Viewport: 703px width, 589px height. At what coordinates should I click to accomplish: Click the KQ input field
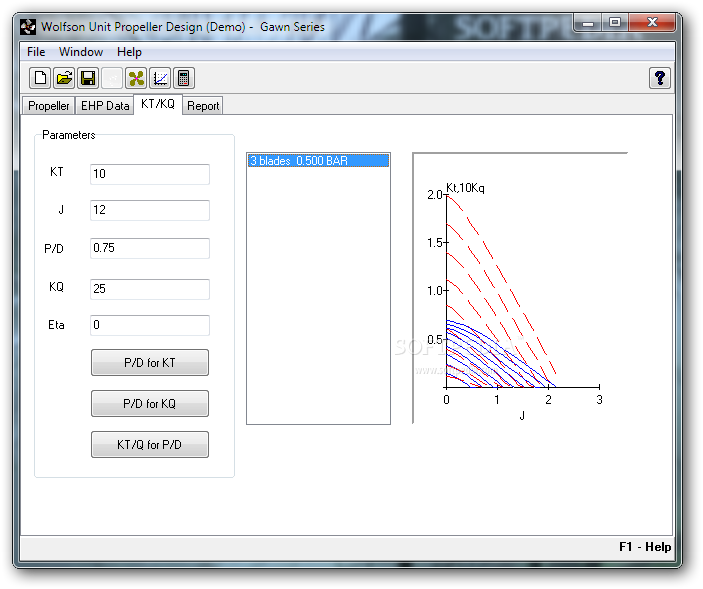tap(150, 289)
